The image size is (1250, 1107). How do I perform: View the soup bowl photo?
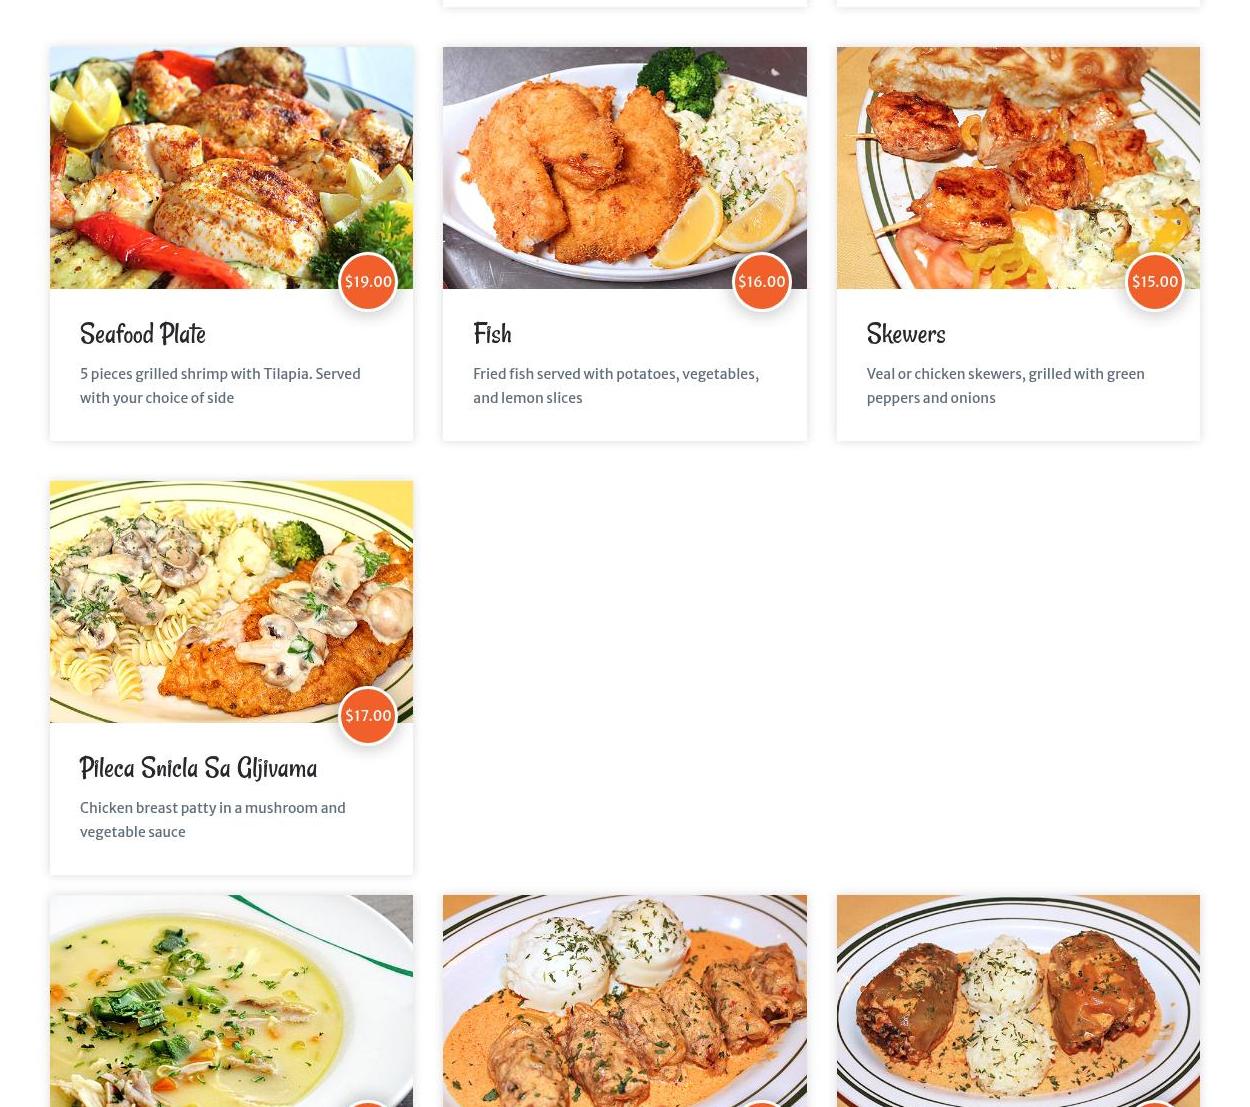point(231,1001)
